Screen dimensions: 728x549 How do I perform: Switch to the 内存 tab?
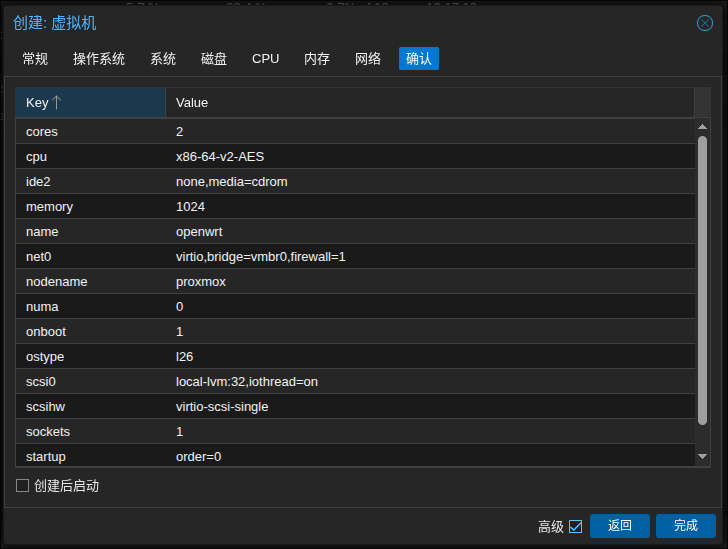pos(317,59)
